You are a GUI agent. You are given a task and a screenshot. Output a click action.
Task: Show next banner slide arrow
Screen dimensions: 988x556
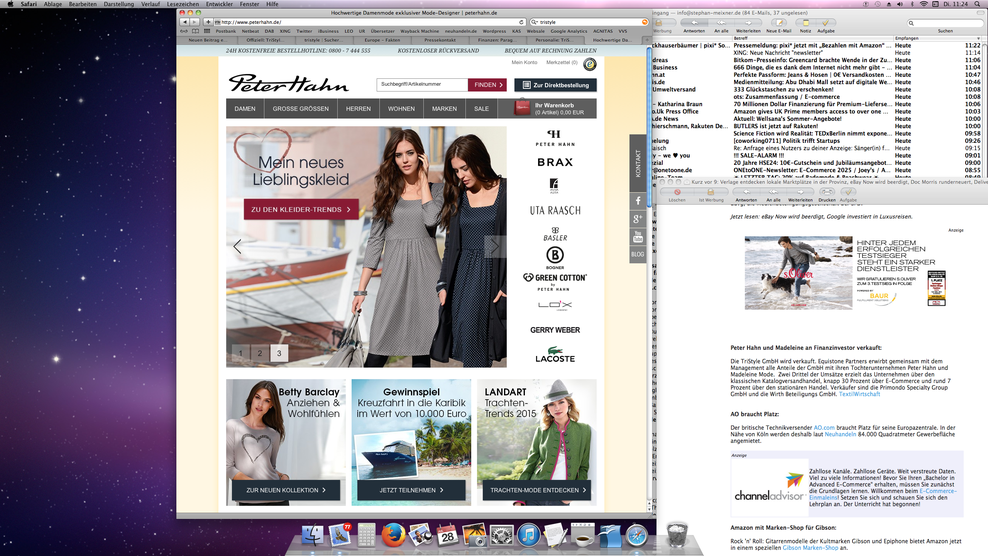tap(495, 246)
